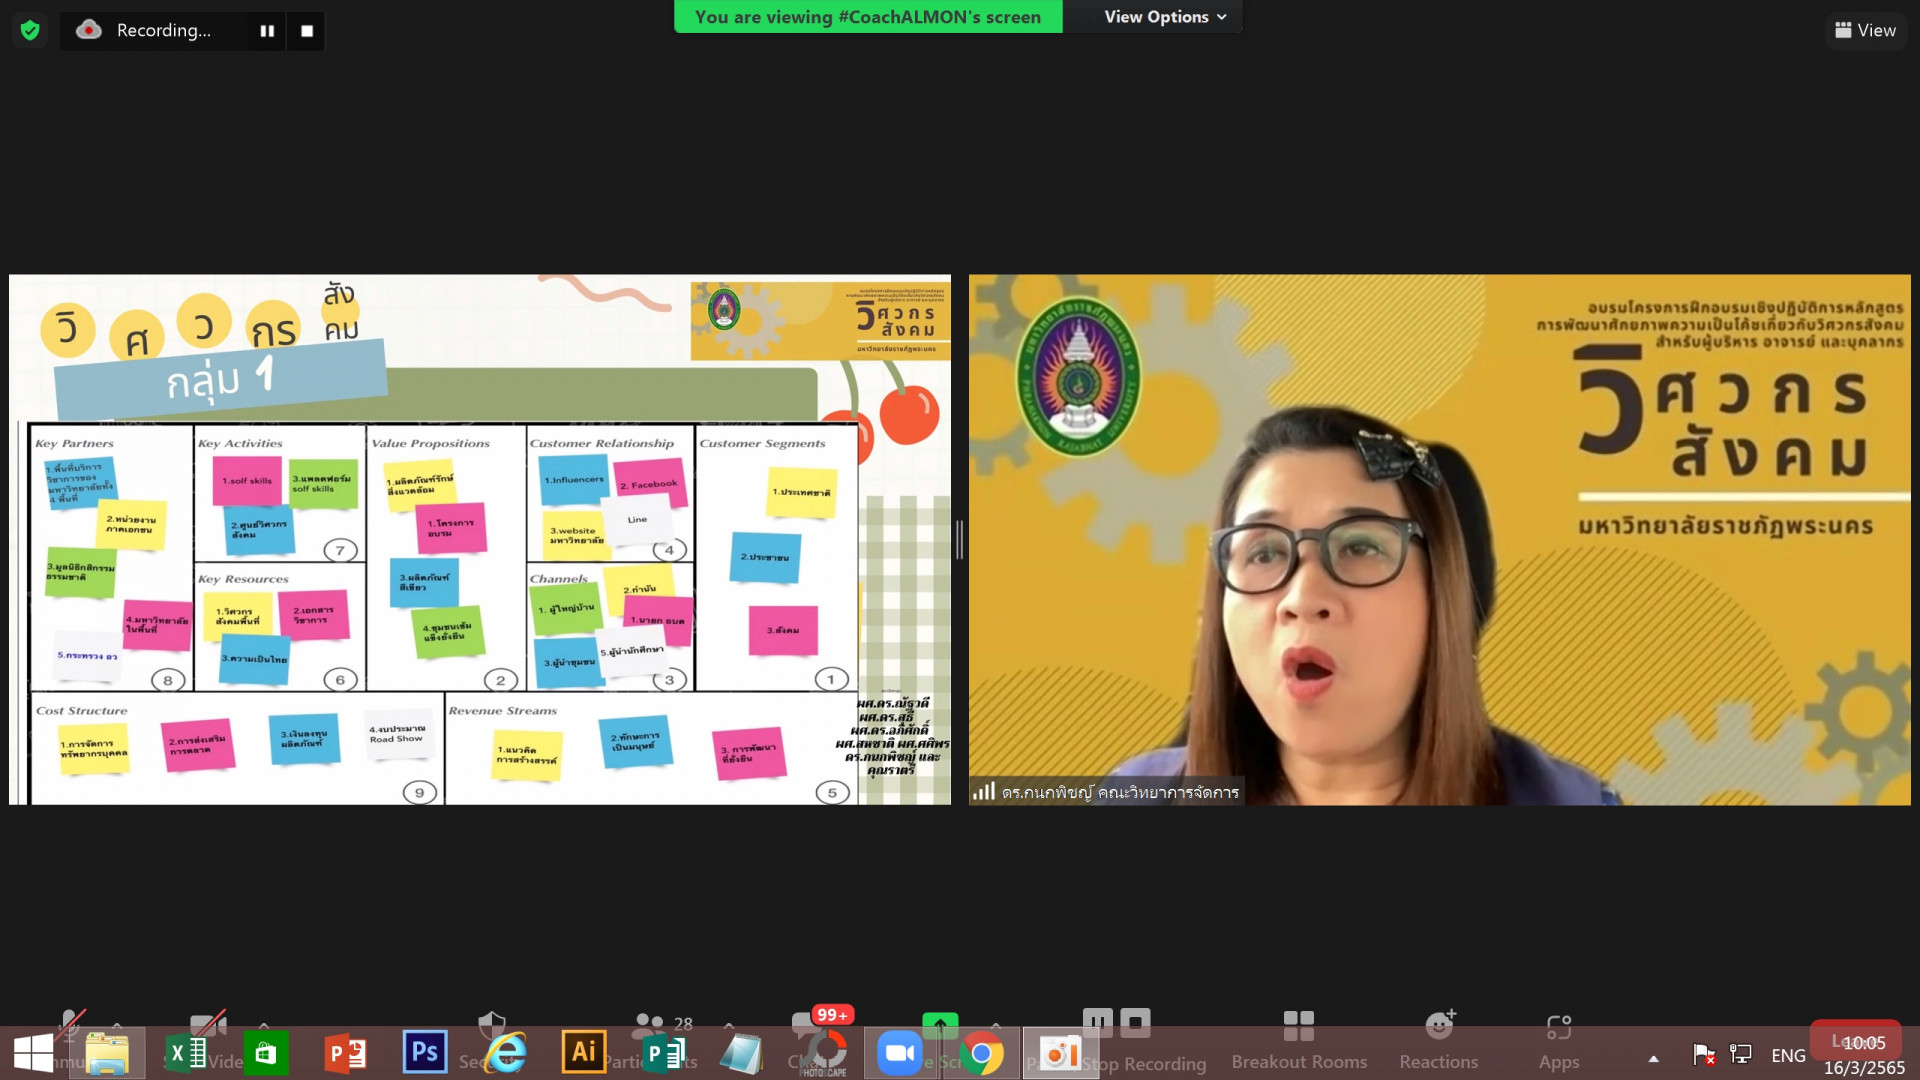Click the 'Customer Segments' heading
1920x1080 pixels.
[762, 444]
